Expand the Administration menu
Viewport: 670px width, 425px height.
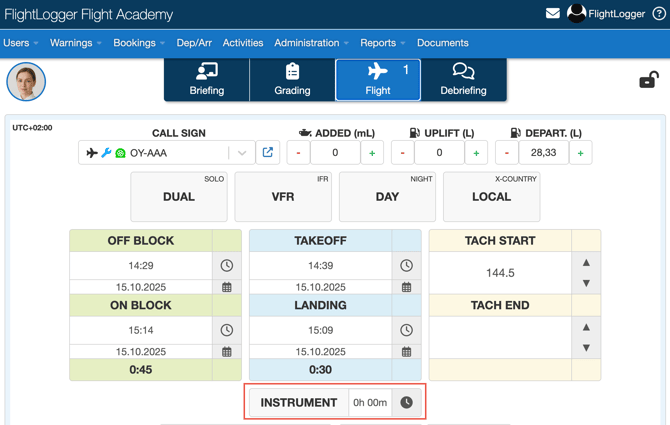(311, 43)
